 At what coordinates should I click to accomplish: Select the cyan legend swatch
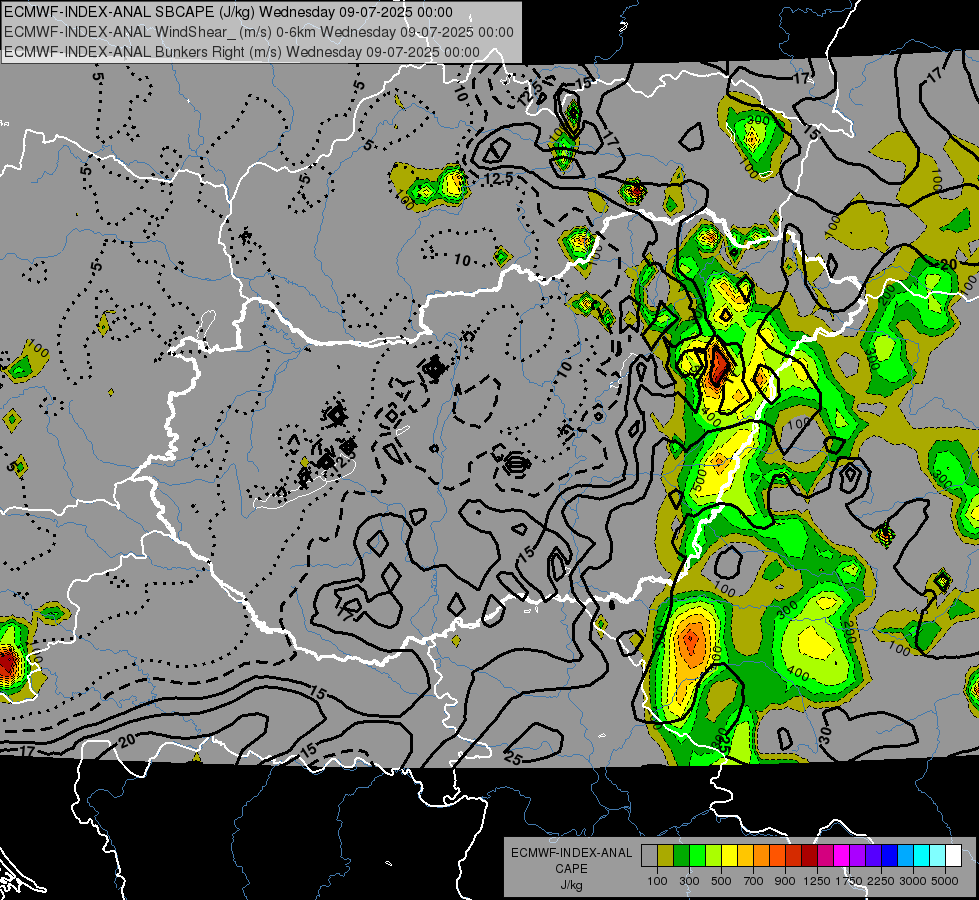[x=922, y=856]
